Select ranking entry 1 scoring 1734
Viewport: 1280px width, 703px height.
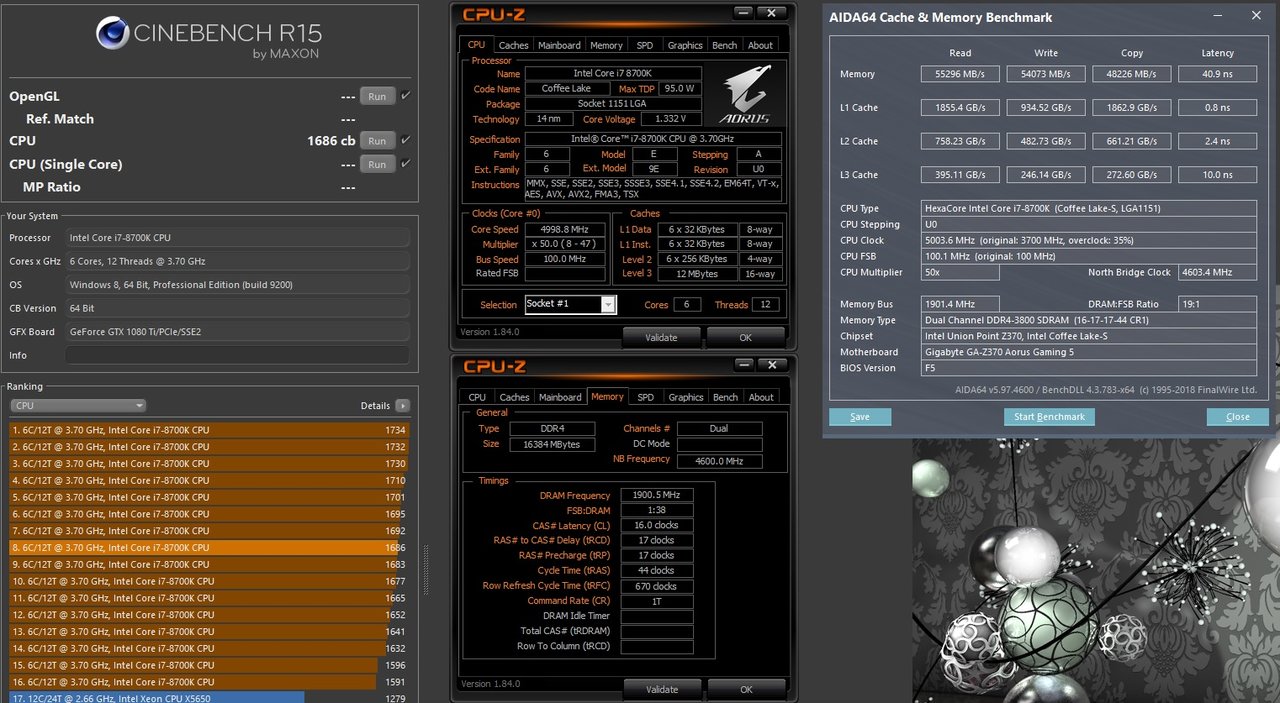click(209, 430)
